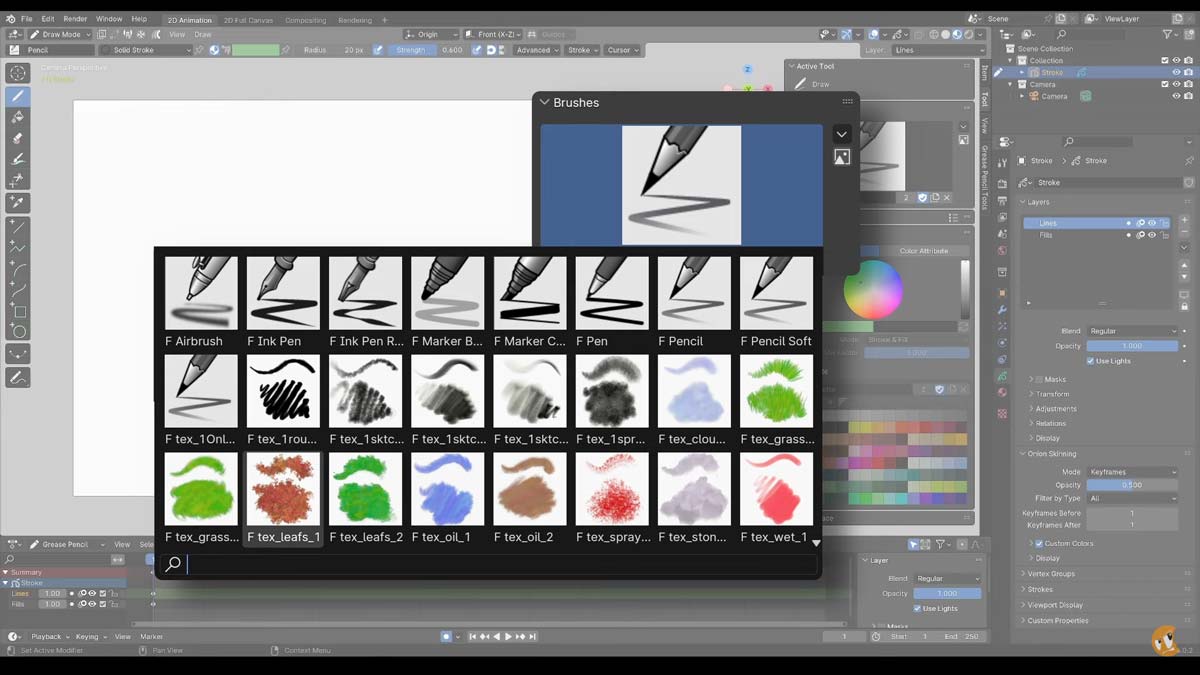Open the Front (X-Z) orientation dropdown
The height and width of the screenshot is (675, 1200).
tap(497, 33)
